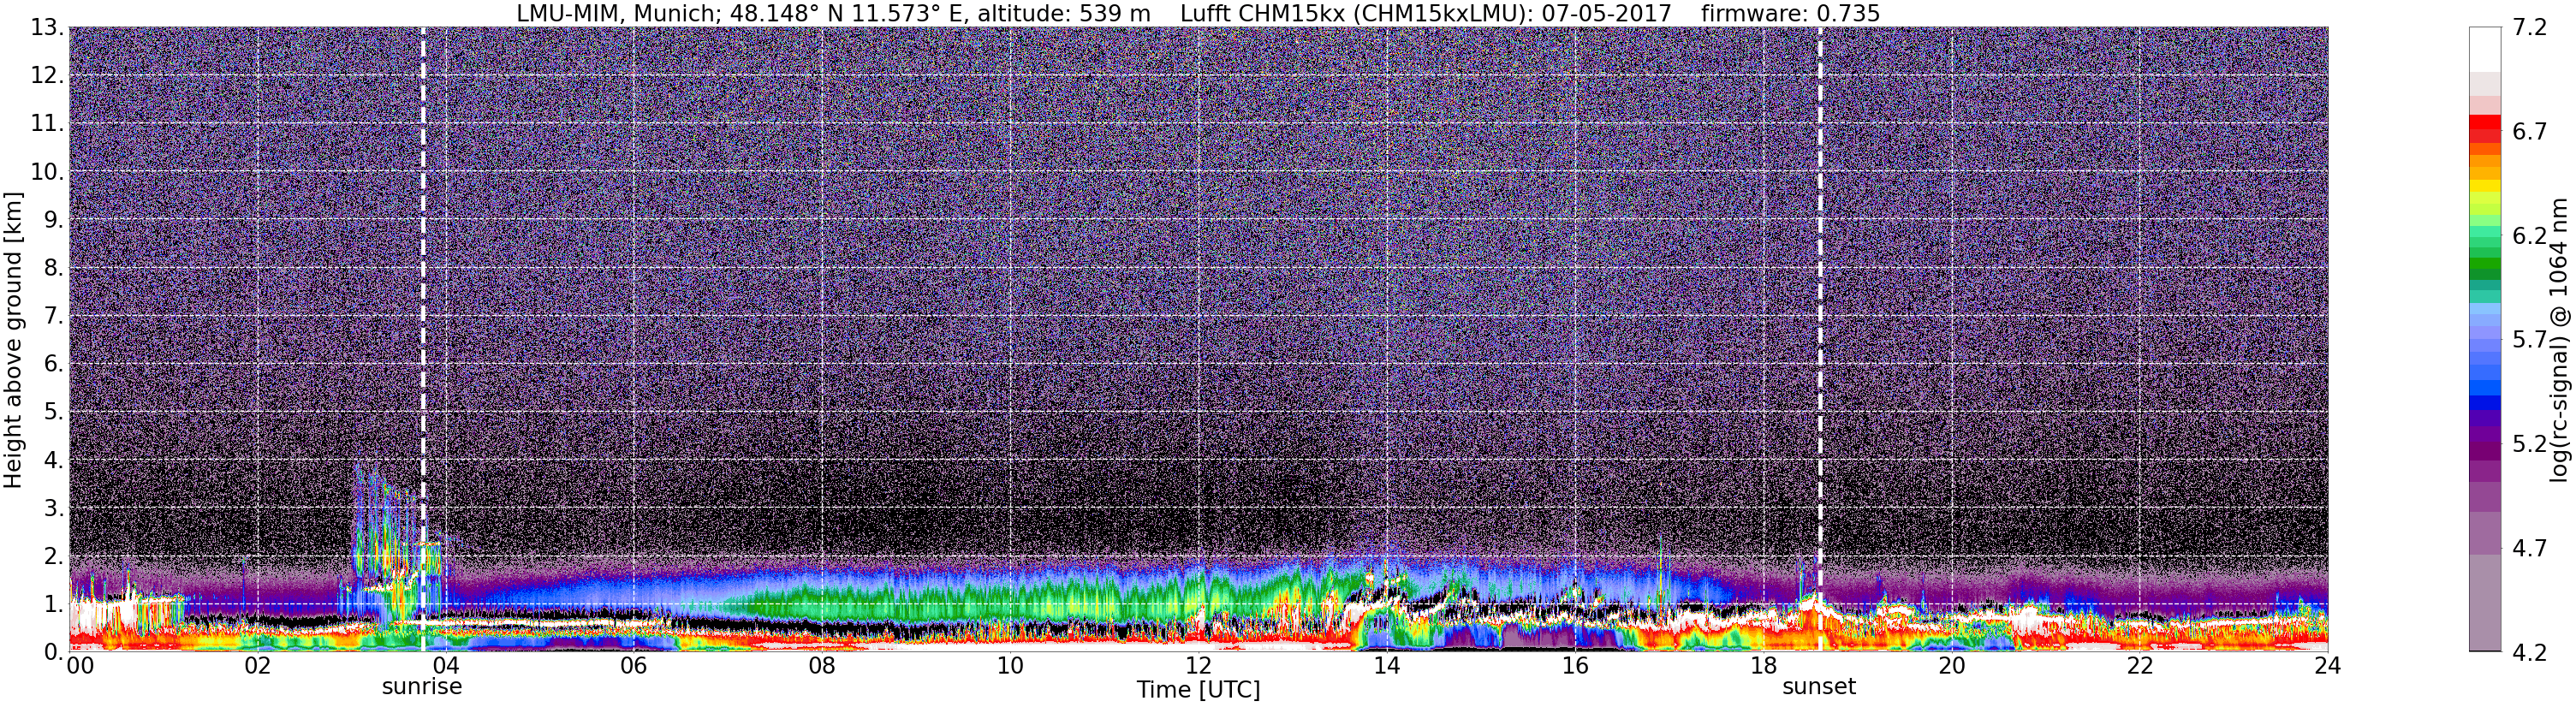Click the time axis tick label 12
Viewport: 2576px width, 707px height.
1198,666
